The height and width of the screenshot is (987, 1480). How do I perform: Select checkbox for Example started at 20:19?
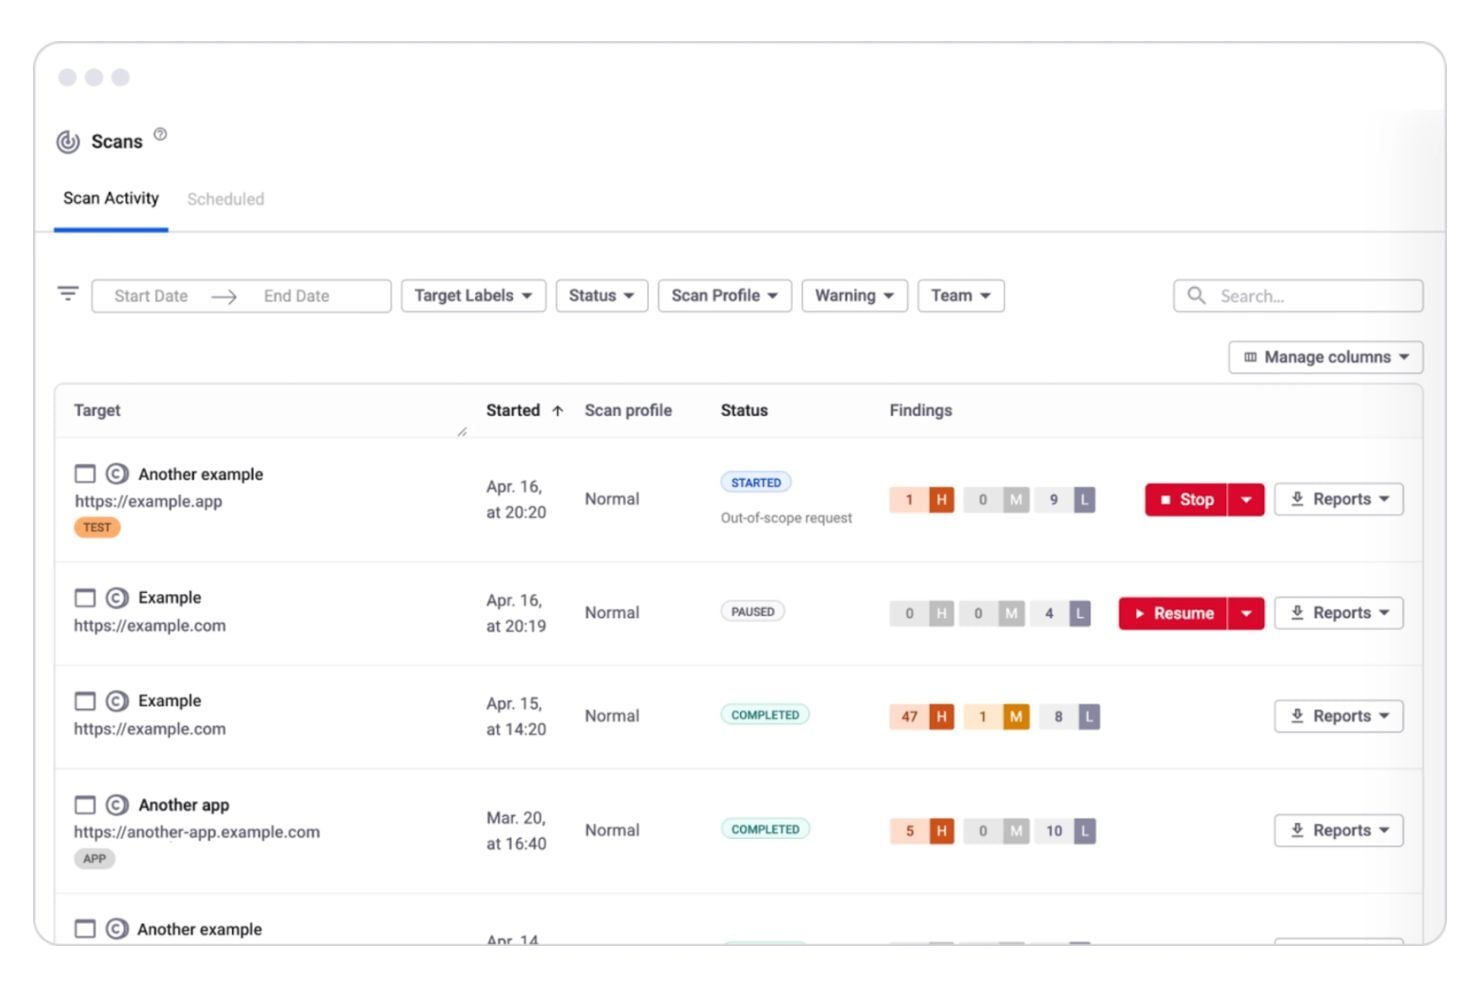coord(85,597)
